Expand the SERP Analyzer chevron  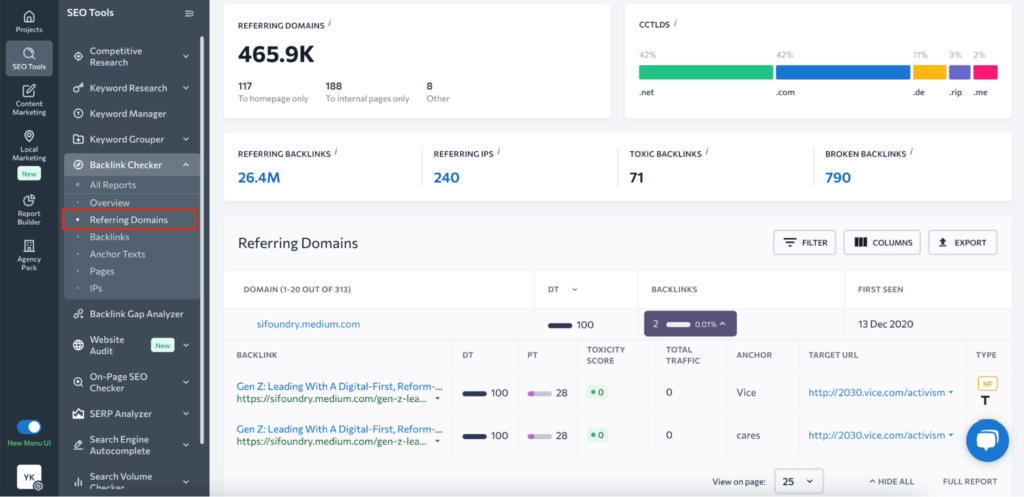pos(186,414)
